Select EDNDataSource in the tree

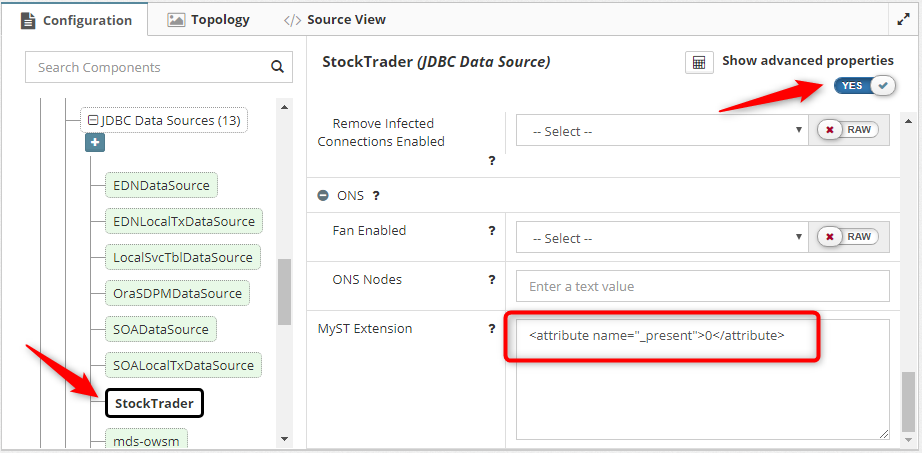(161, 185)
